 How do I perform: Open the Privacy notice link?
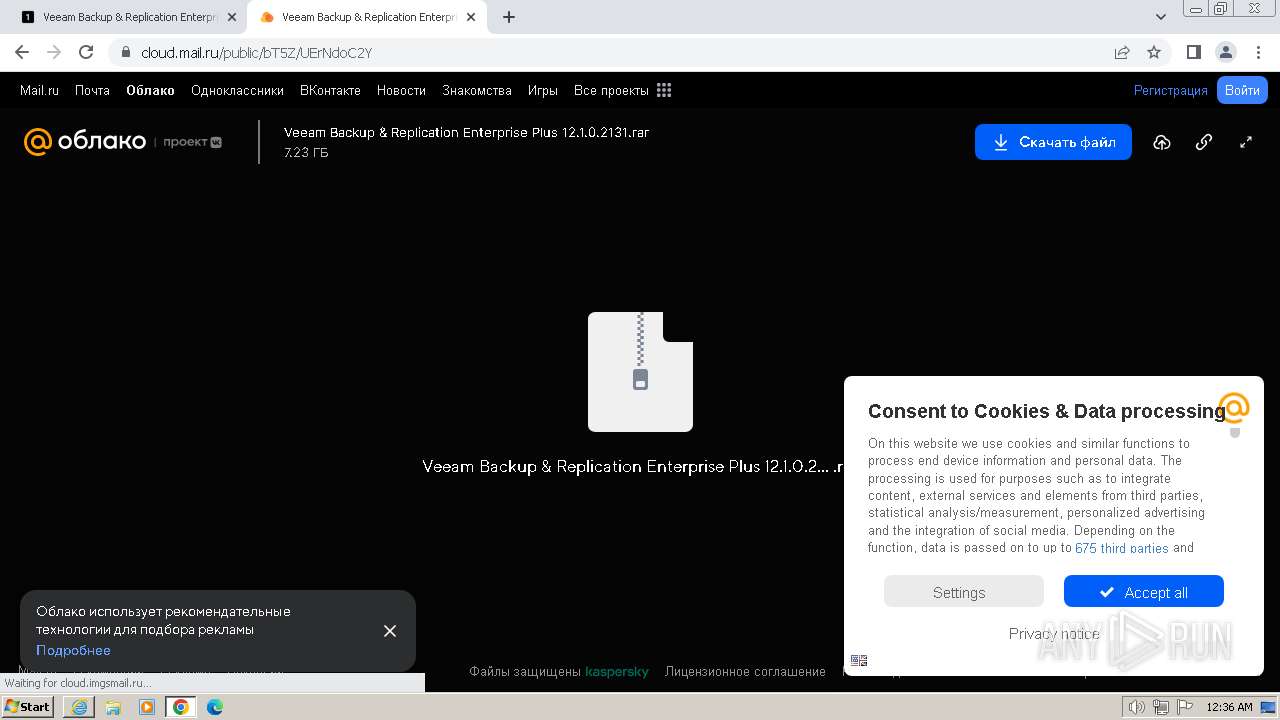(1053, 634)
